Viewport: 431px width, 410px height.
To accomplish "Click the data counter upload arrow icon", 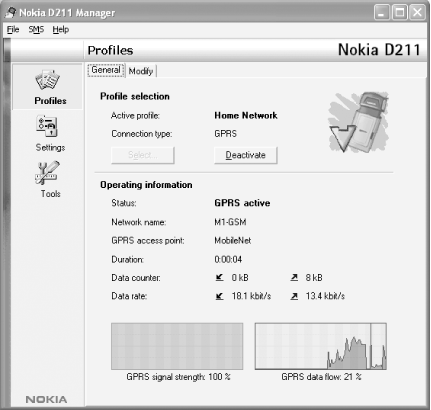I will [294, 277].
